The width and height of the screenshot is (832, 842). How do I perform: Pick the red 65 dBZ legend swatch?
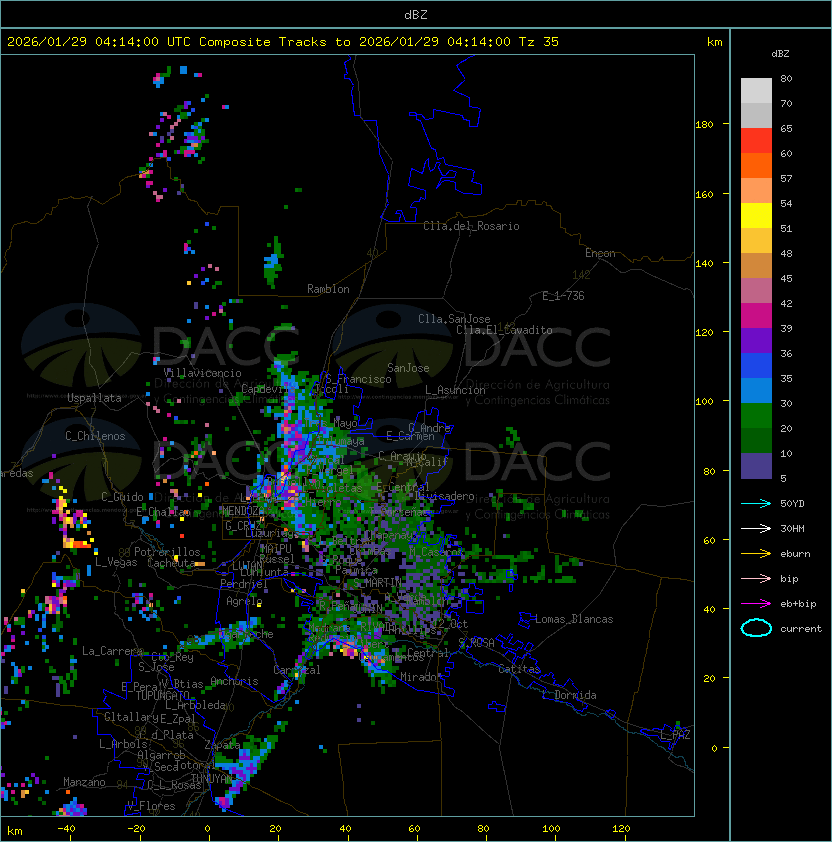coord(756,140)
